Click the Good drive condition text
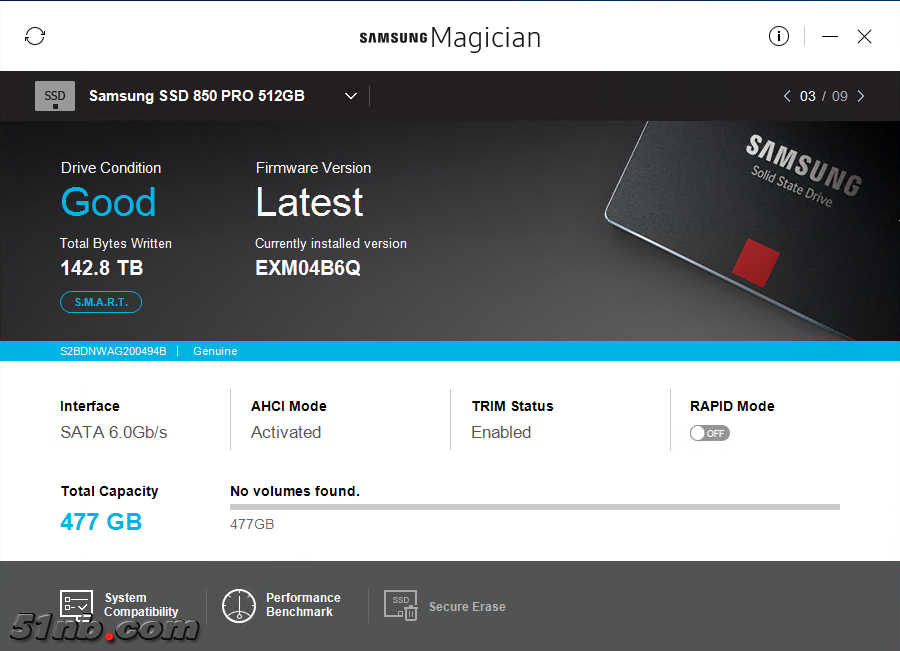900x651 pixels. (108, 202)
